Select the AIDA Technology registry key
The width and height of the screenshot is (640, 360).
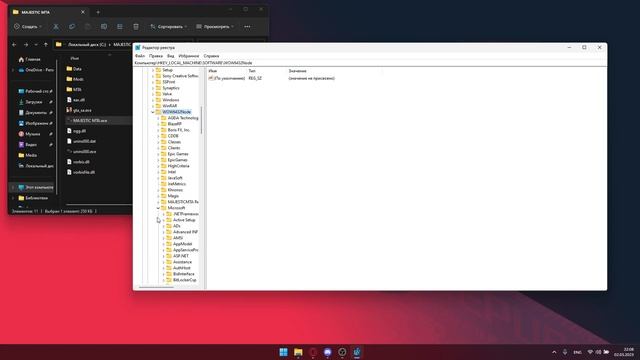click(x=183, y=118)
